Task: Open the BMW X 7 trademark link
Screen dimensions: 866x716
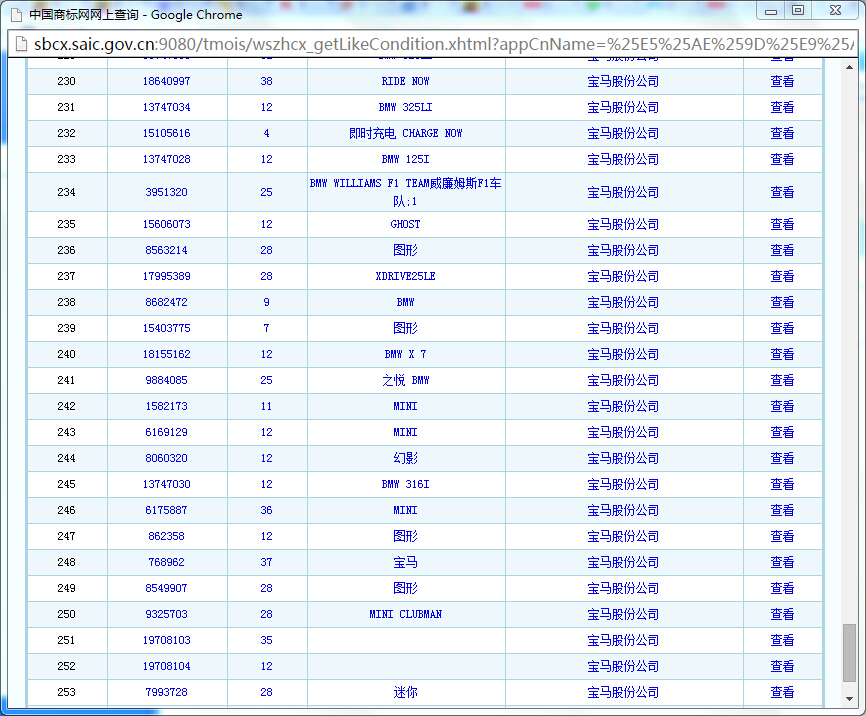Action: pyautogui.click(x=405, y=354)
